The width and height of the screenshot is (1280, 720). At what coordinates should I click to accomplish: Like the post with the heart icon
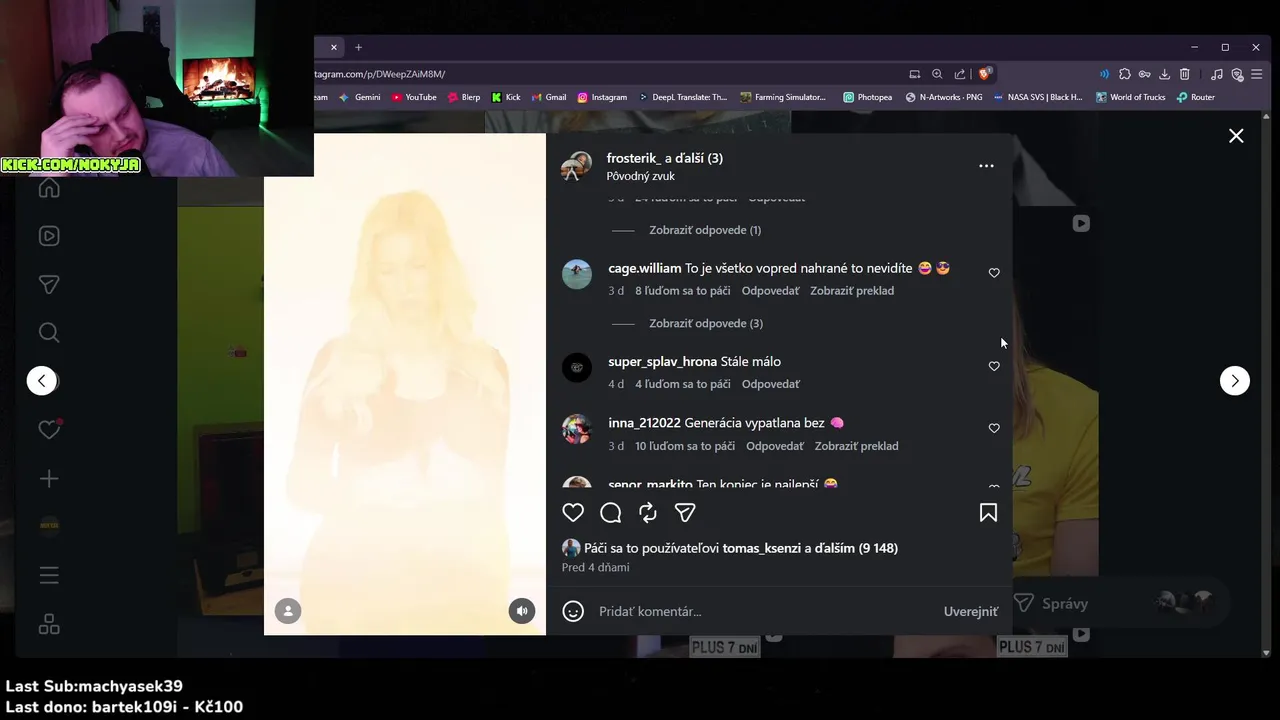tap(573, 512)
